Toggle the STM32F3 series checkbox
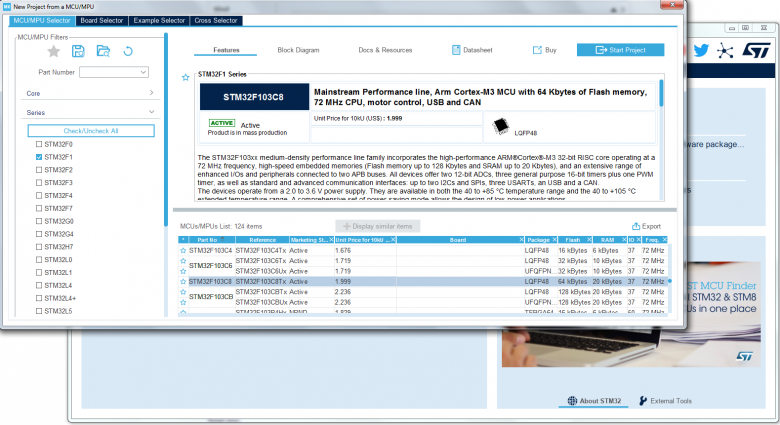The width and height of the screenshot is (780, 425). pyautogui.click(x=39, y=183)
